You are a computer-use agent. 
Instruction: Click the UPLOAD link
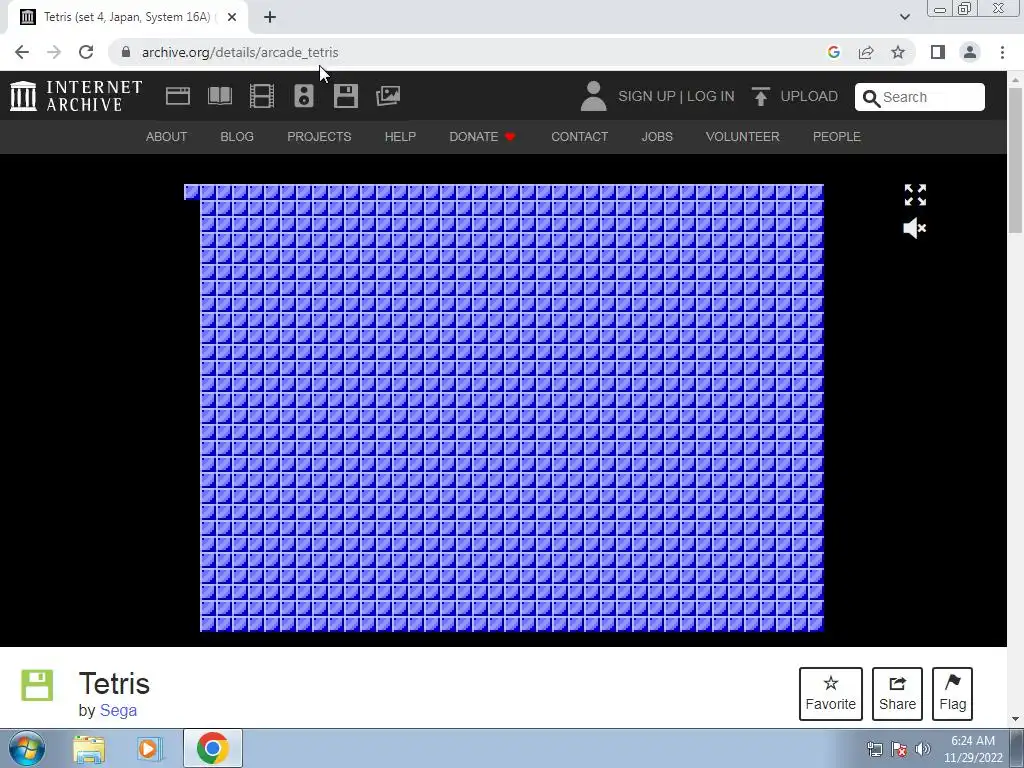click(809, 97)
